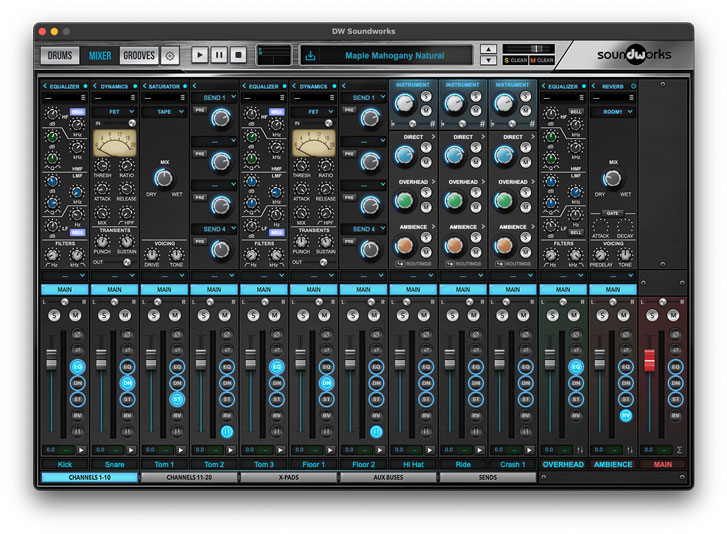Click the sigma sum icon on MAIN channel

coord(679,450)
